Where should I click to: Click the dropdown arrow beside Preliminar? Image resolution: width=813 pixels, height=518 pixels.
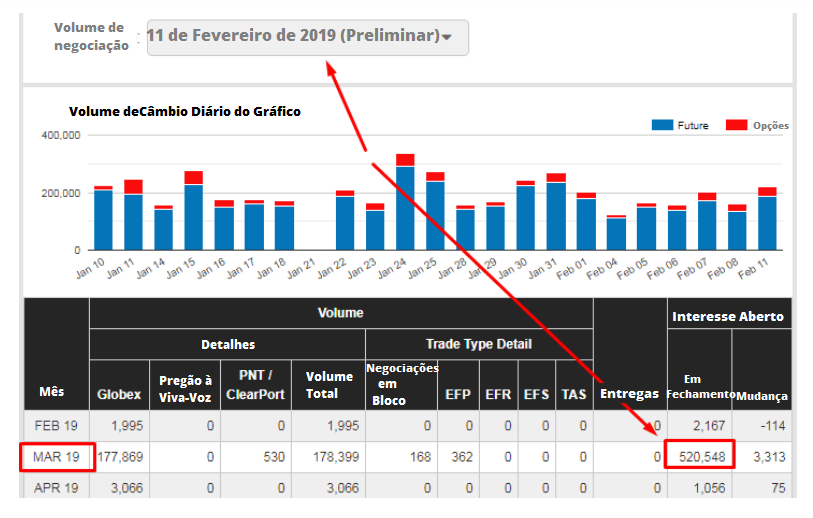[x=447, y=37]
